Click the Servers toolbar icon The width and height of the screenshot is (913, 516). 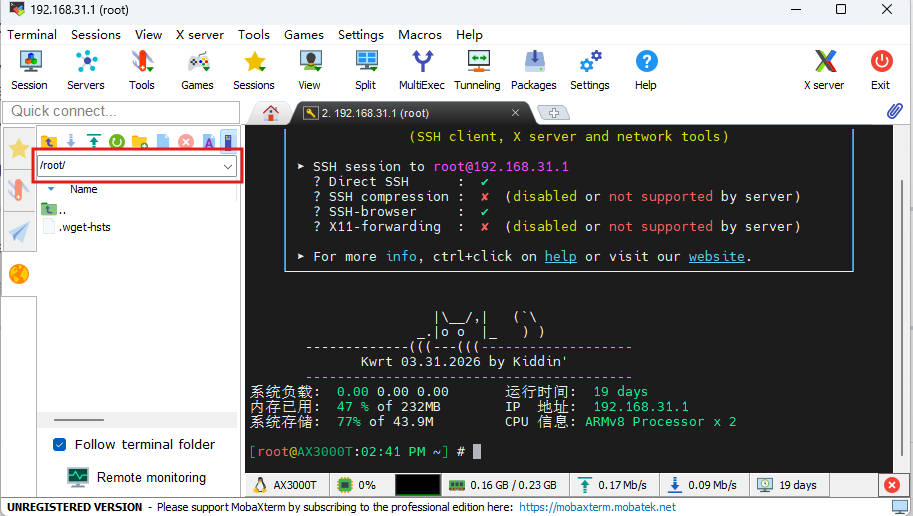(86, 70)
